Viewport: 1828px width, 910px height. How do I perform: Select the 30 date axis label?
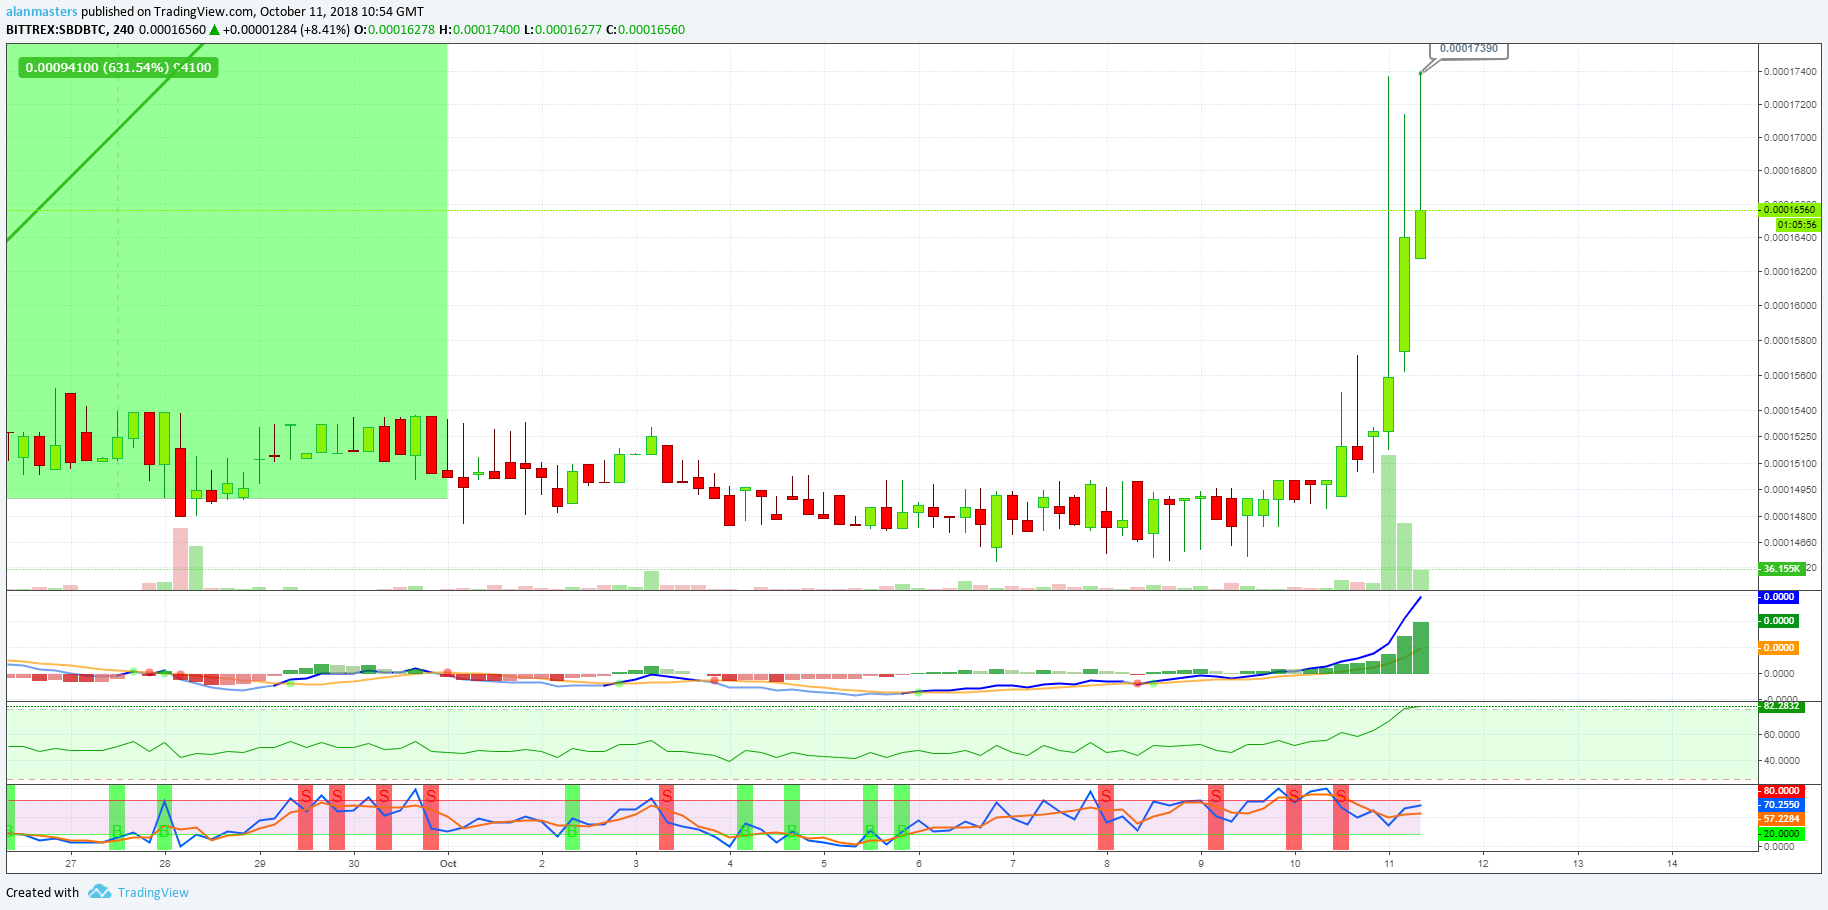(x=354, y=864)
